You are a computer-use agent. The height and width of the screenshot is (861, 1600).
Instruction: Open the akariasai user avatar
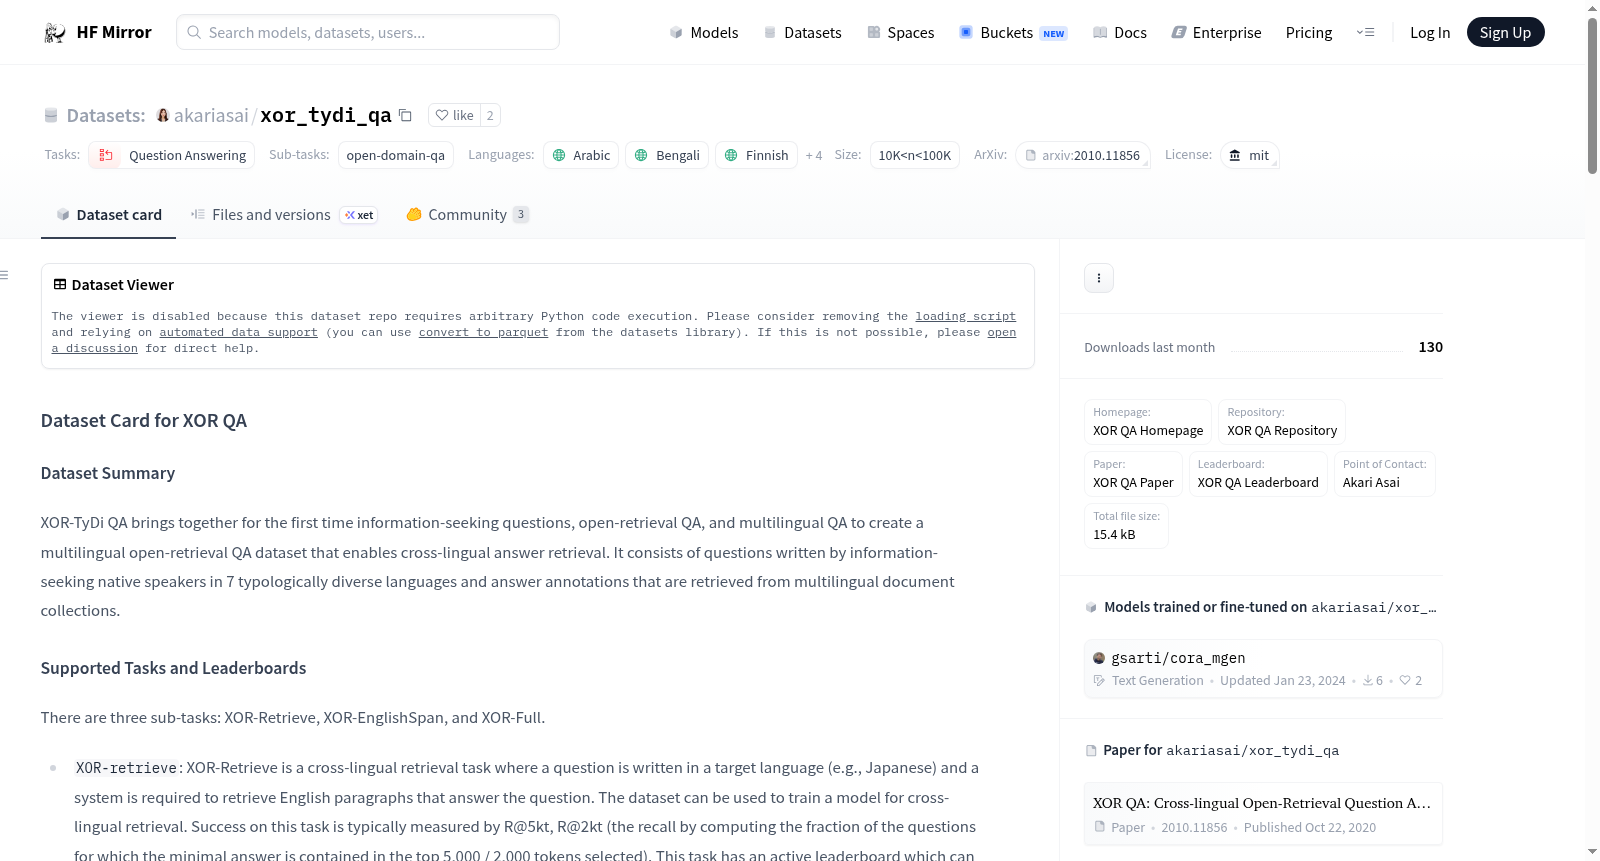[x=163, y=115]
